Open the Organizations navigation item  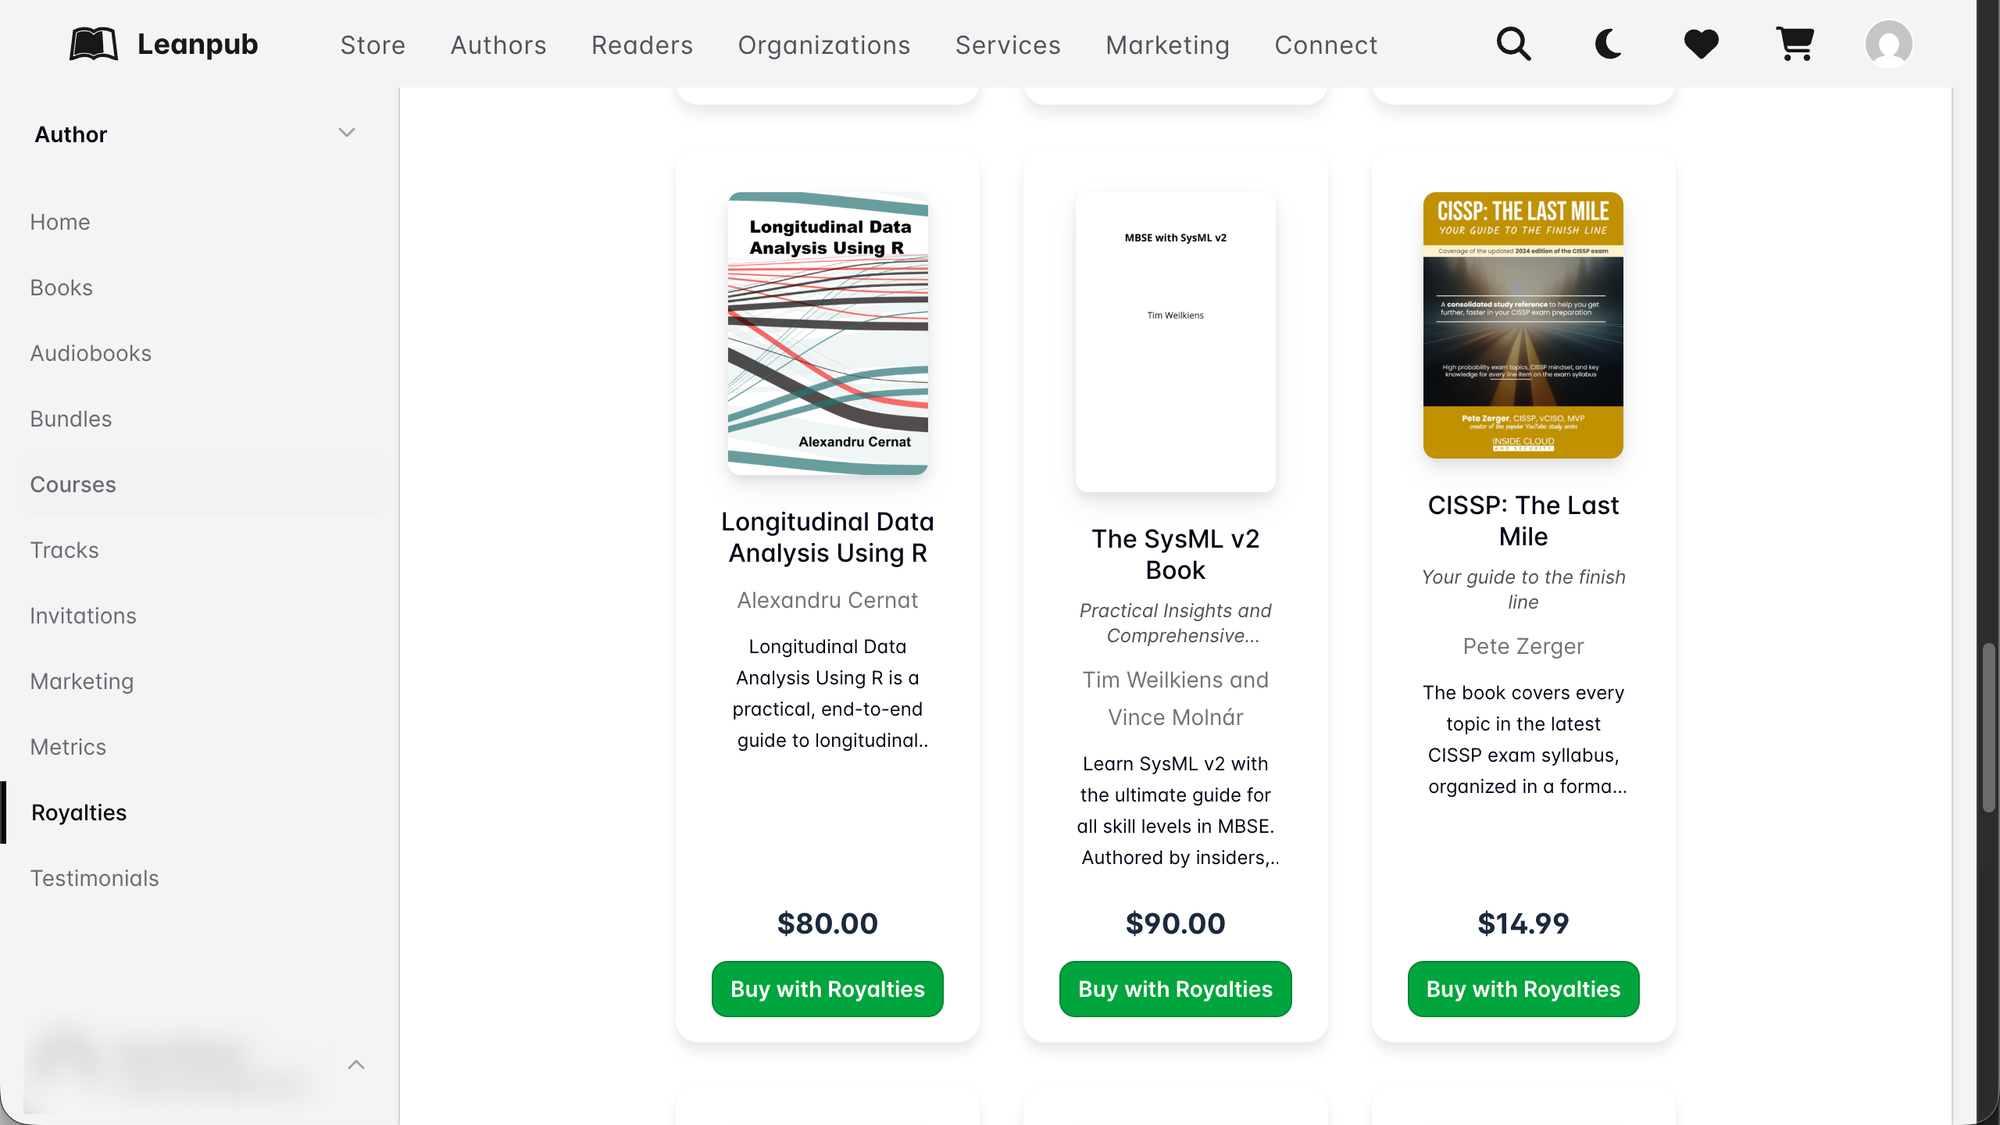coord(824,45)
